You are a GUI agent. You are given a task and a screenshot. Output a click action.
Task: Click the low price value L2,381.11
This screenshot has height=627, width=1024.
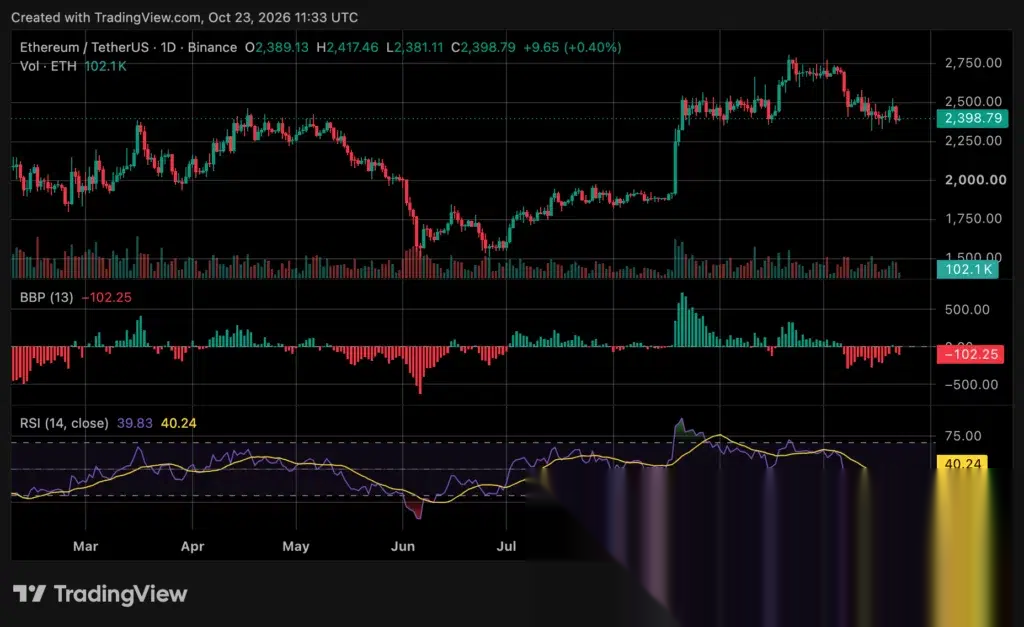pos(414,48)
